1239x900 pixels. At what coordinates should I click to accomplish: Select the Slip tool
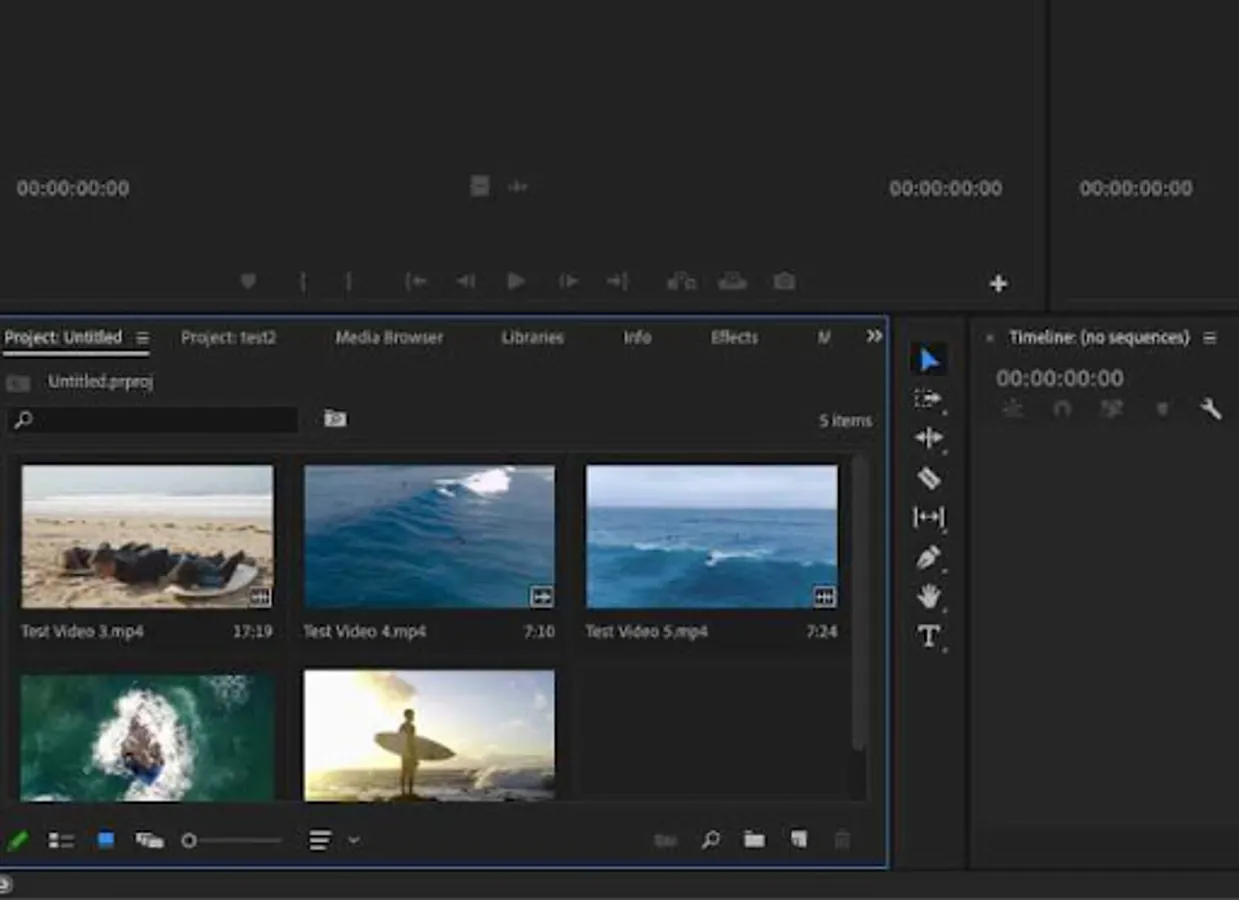point(928,517)
